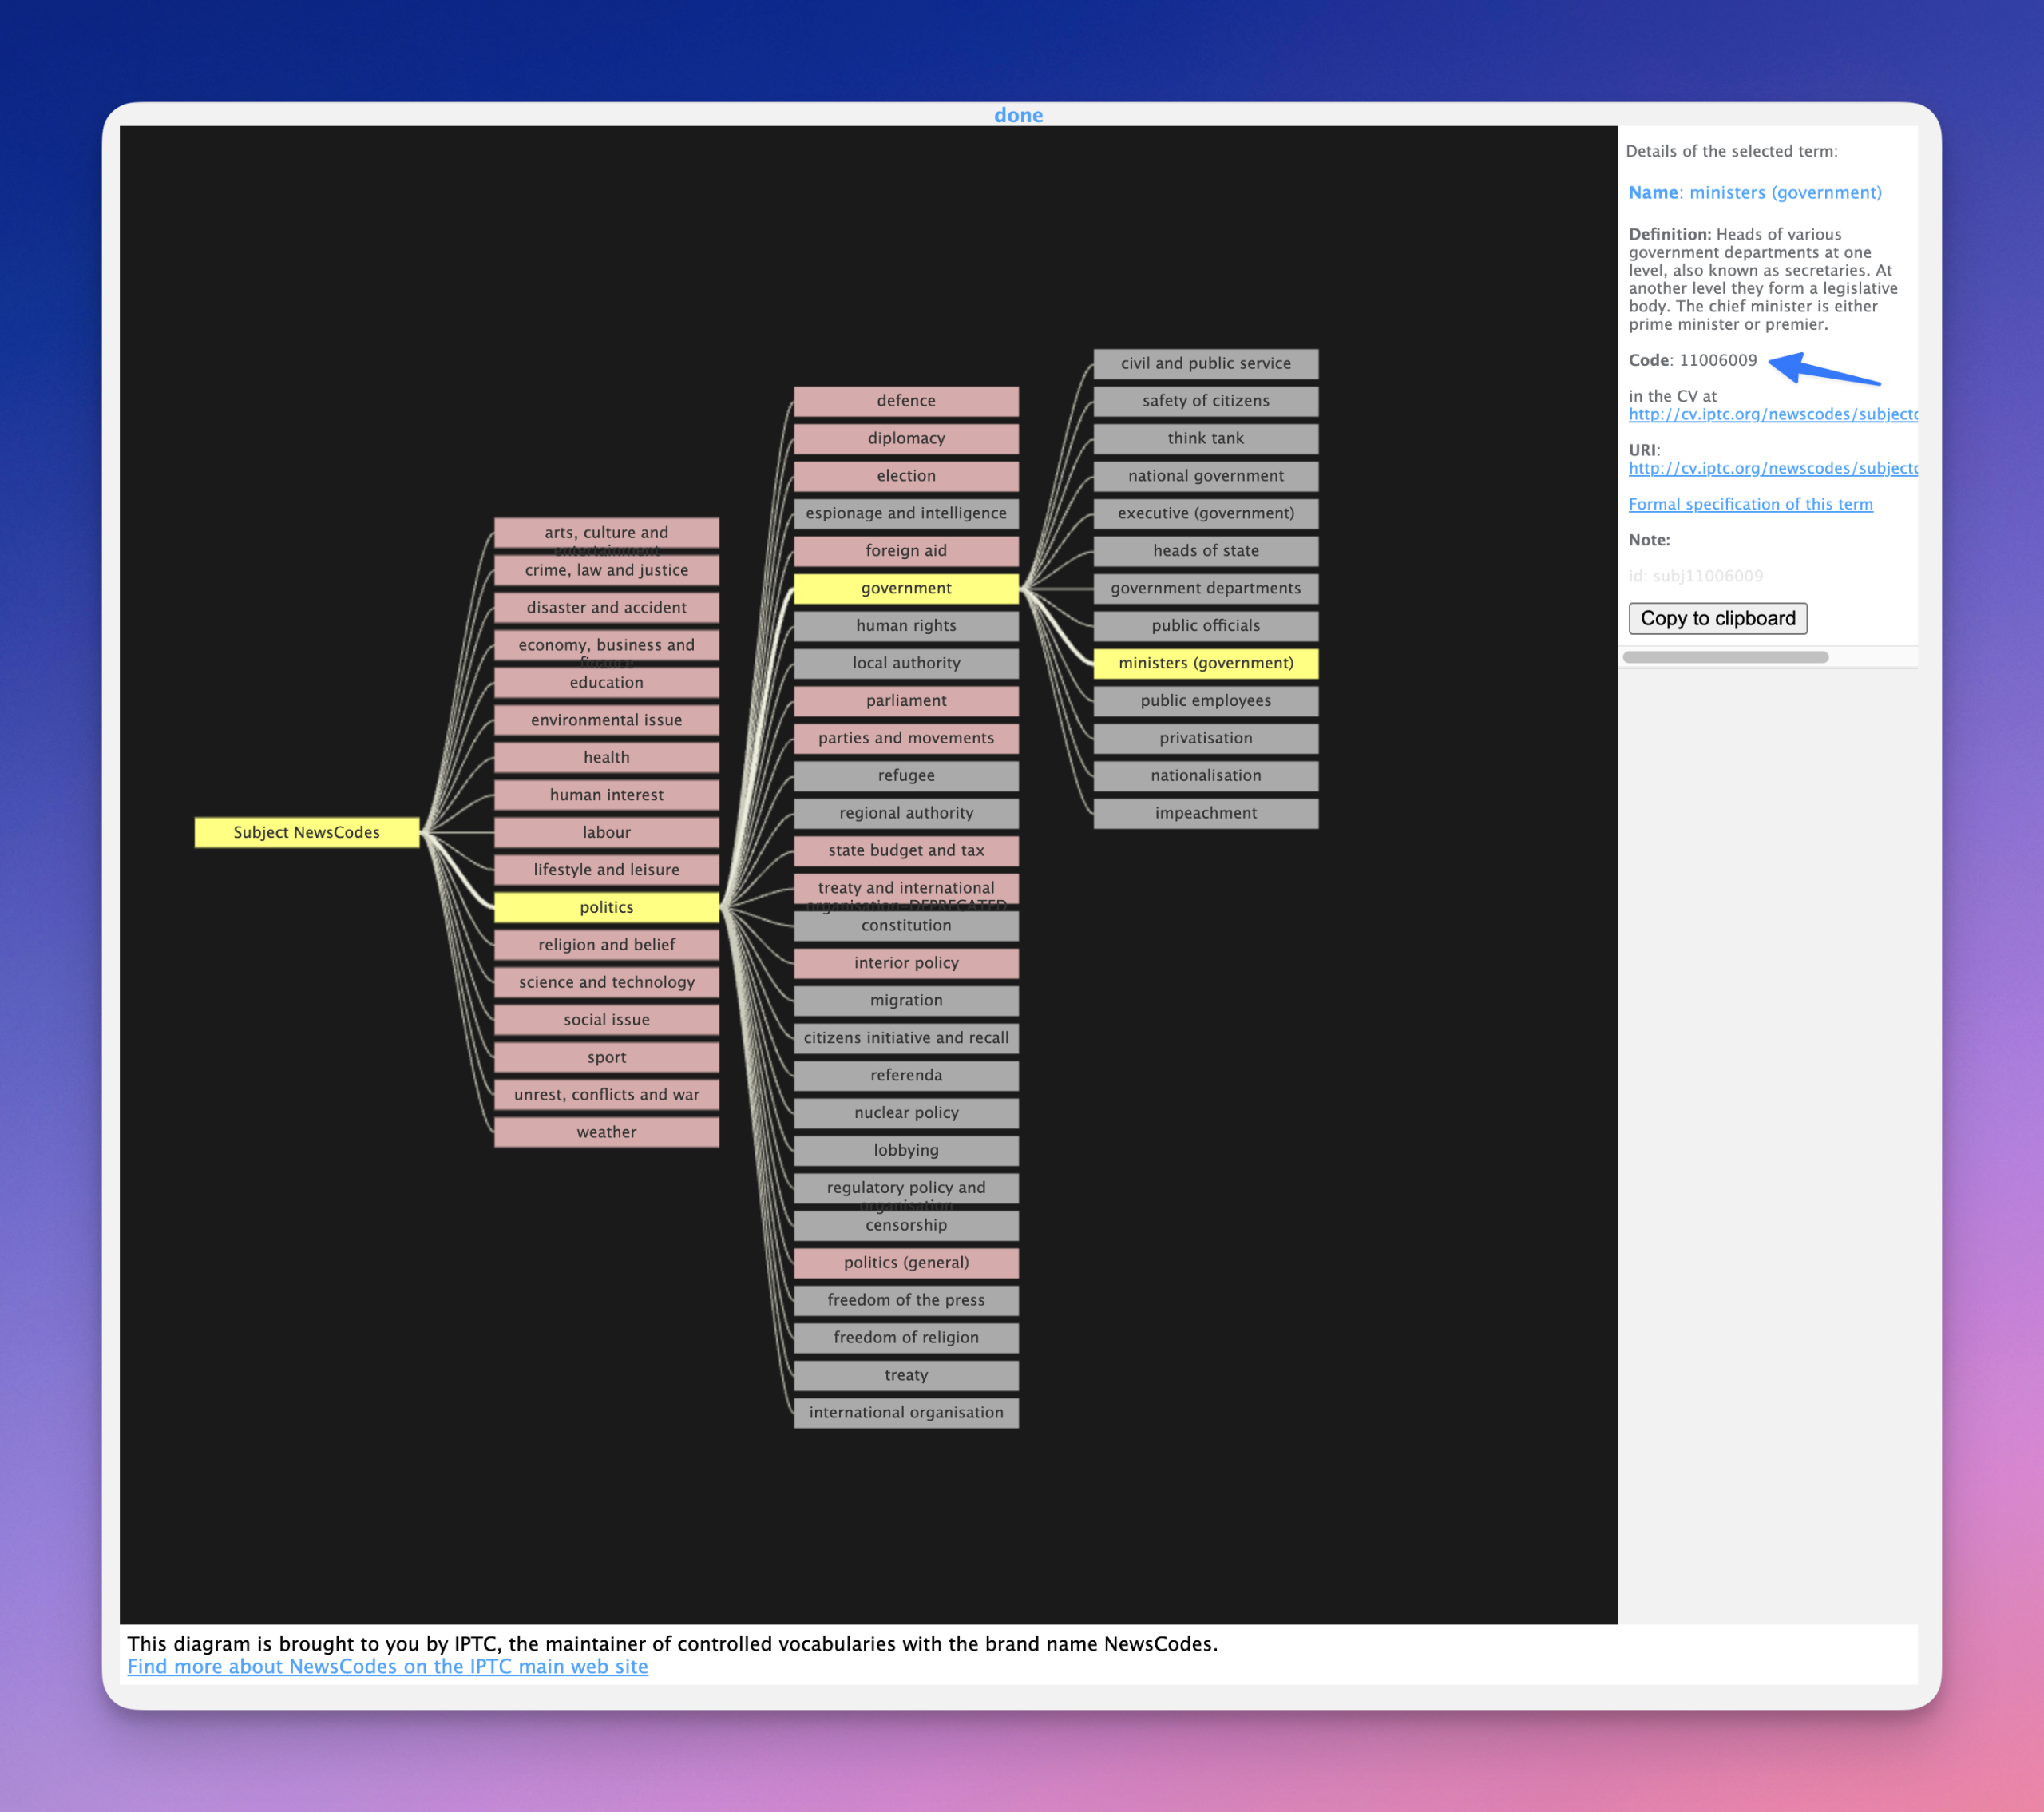Select the civil and public service node
Image resolution: width=2044 pixels, height=1812 pixels.
pos(1206,363)
